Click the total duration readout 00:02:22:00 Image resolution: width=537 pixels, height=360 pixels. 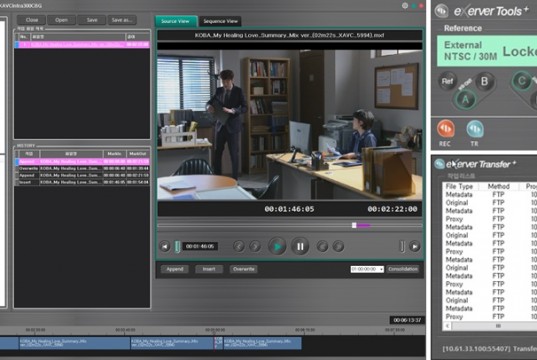point(392,209)
